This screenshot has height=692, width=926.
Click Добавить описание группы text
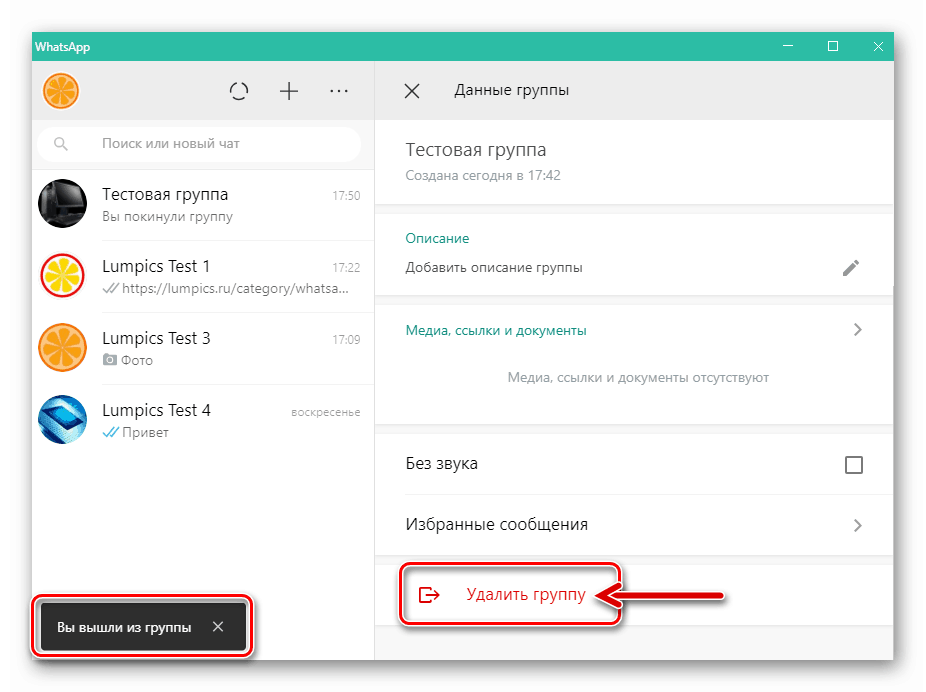click(494, 267)
